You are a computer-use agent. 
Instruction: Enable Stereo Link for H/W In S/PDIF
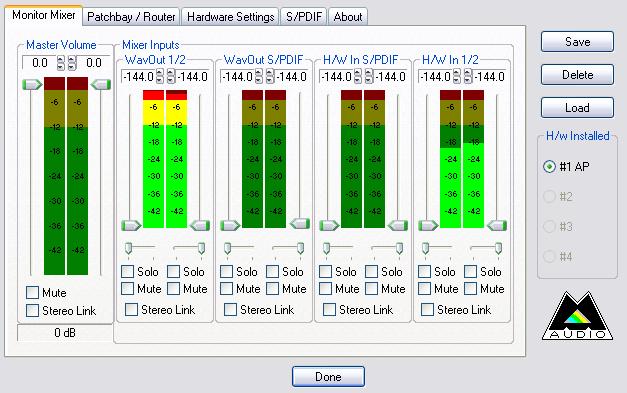pos(329,309)
